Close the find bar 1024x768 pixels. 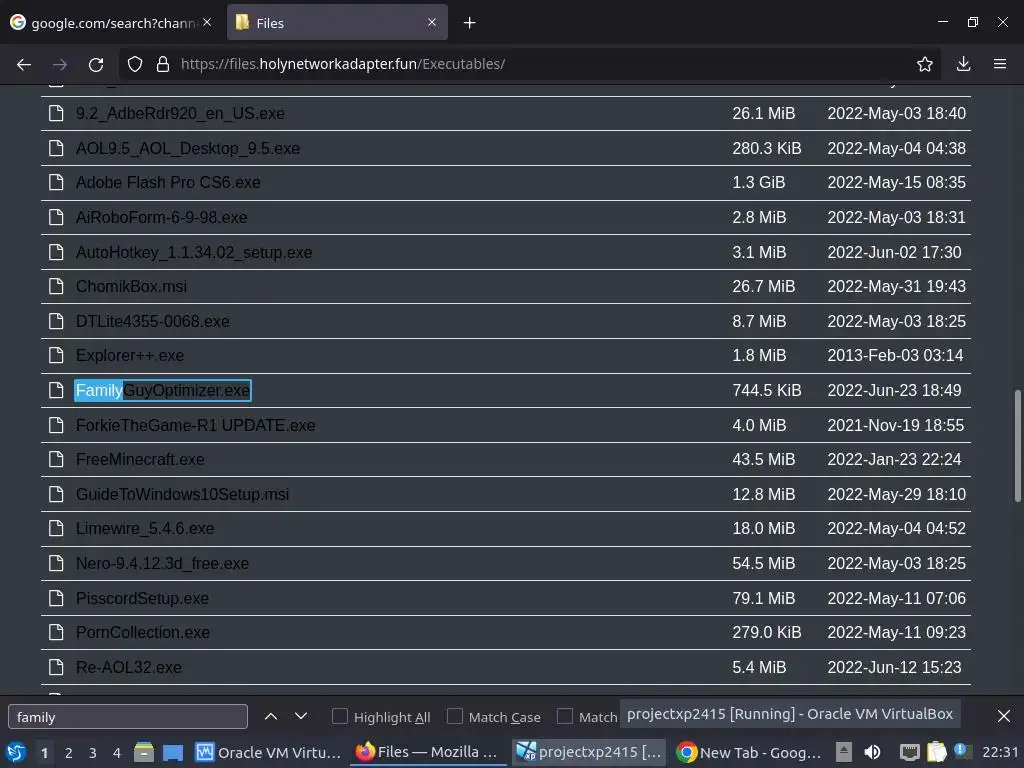click(1004, 716)
